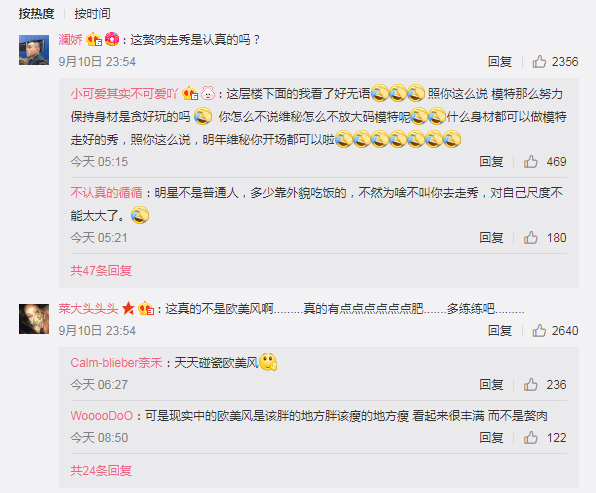Image resolution: width=596 pixels, height=493 pixels.
Task: Click 回复 on Calm-blieber奈禾's reply
Action: click(x=491, y=385)
